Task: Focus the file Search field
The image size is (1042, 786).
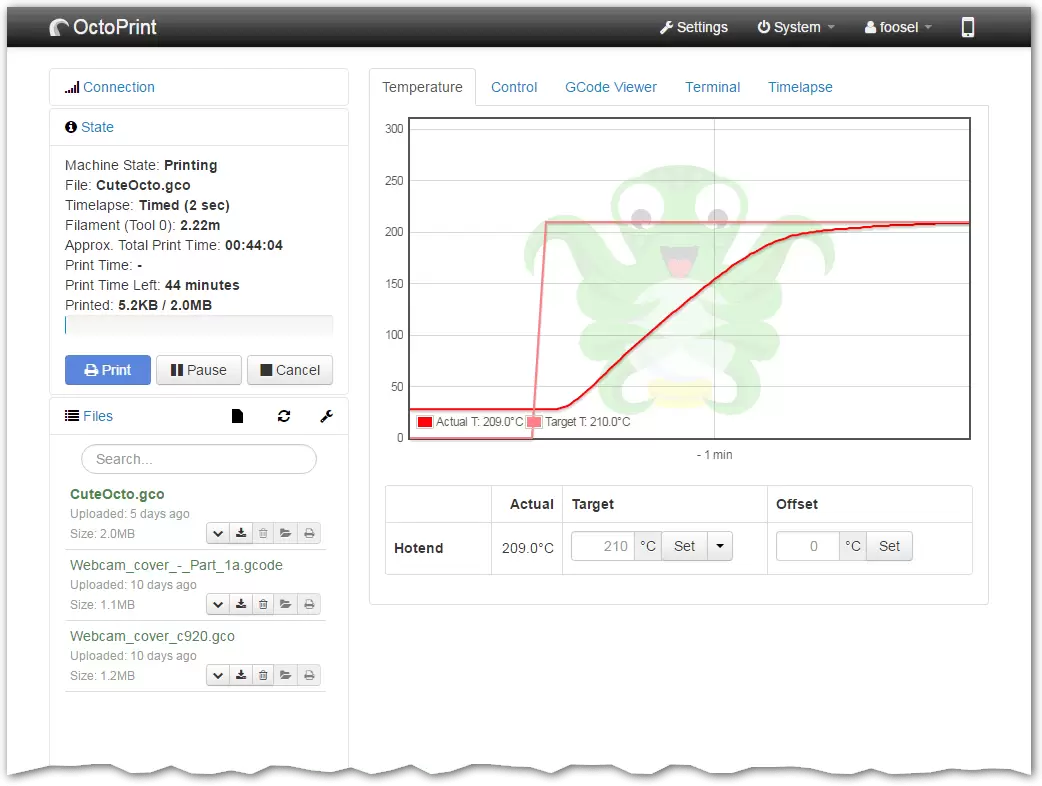Action: [199, 459]
